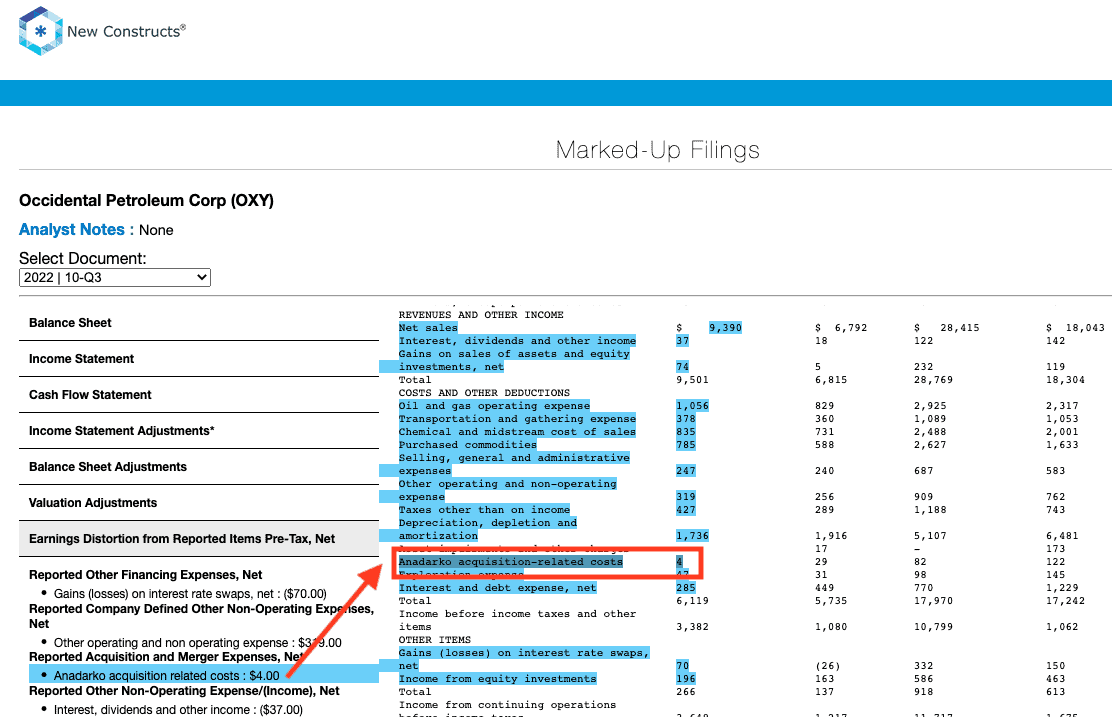The height and width of the screenshot is (717, 1112).
Task: Select Earnings Distortion from Reported Items section
Action: 199,539
